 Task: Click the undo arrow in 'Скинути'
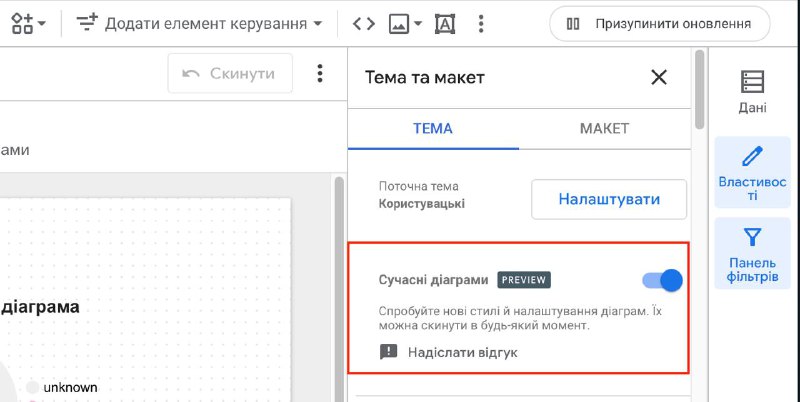pyautogui.click(x=191, y=74)
